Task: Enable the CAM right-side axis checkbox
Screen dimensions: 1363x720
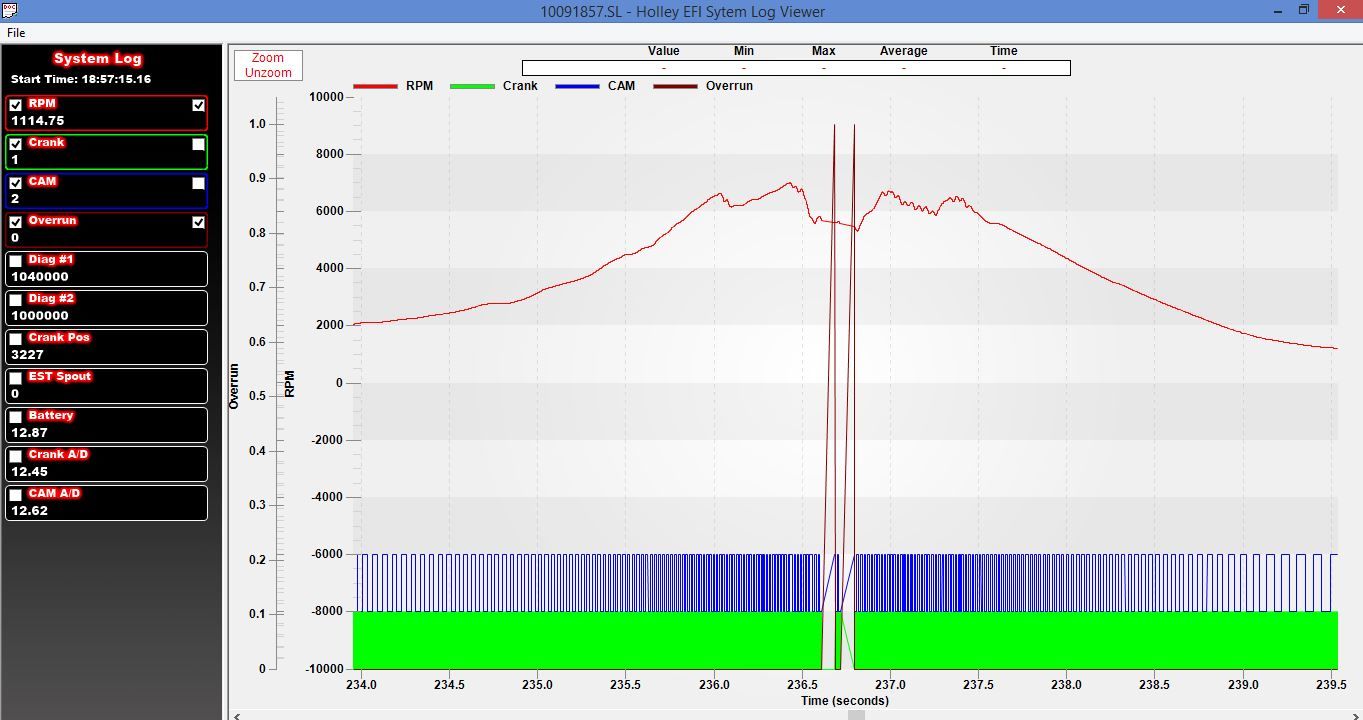Action: coord(198,183)
